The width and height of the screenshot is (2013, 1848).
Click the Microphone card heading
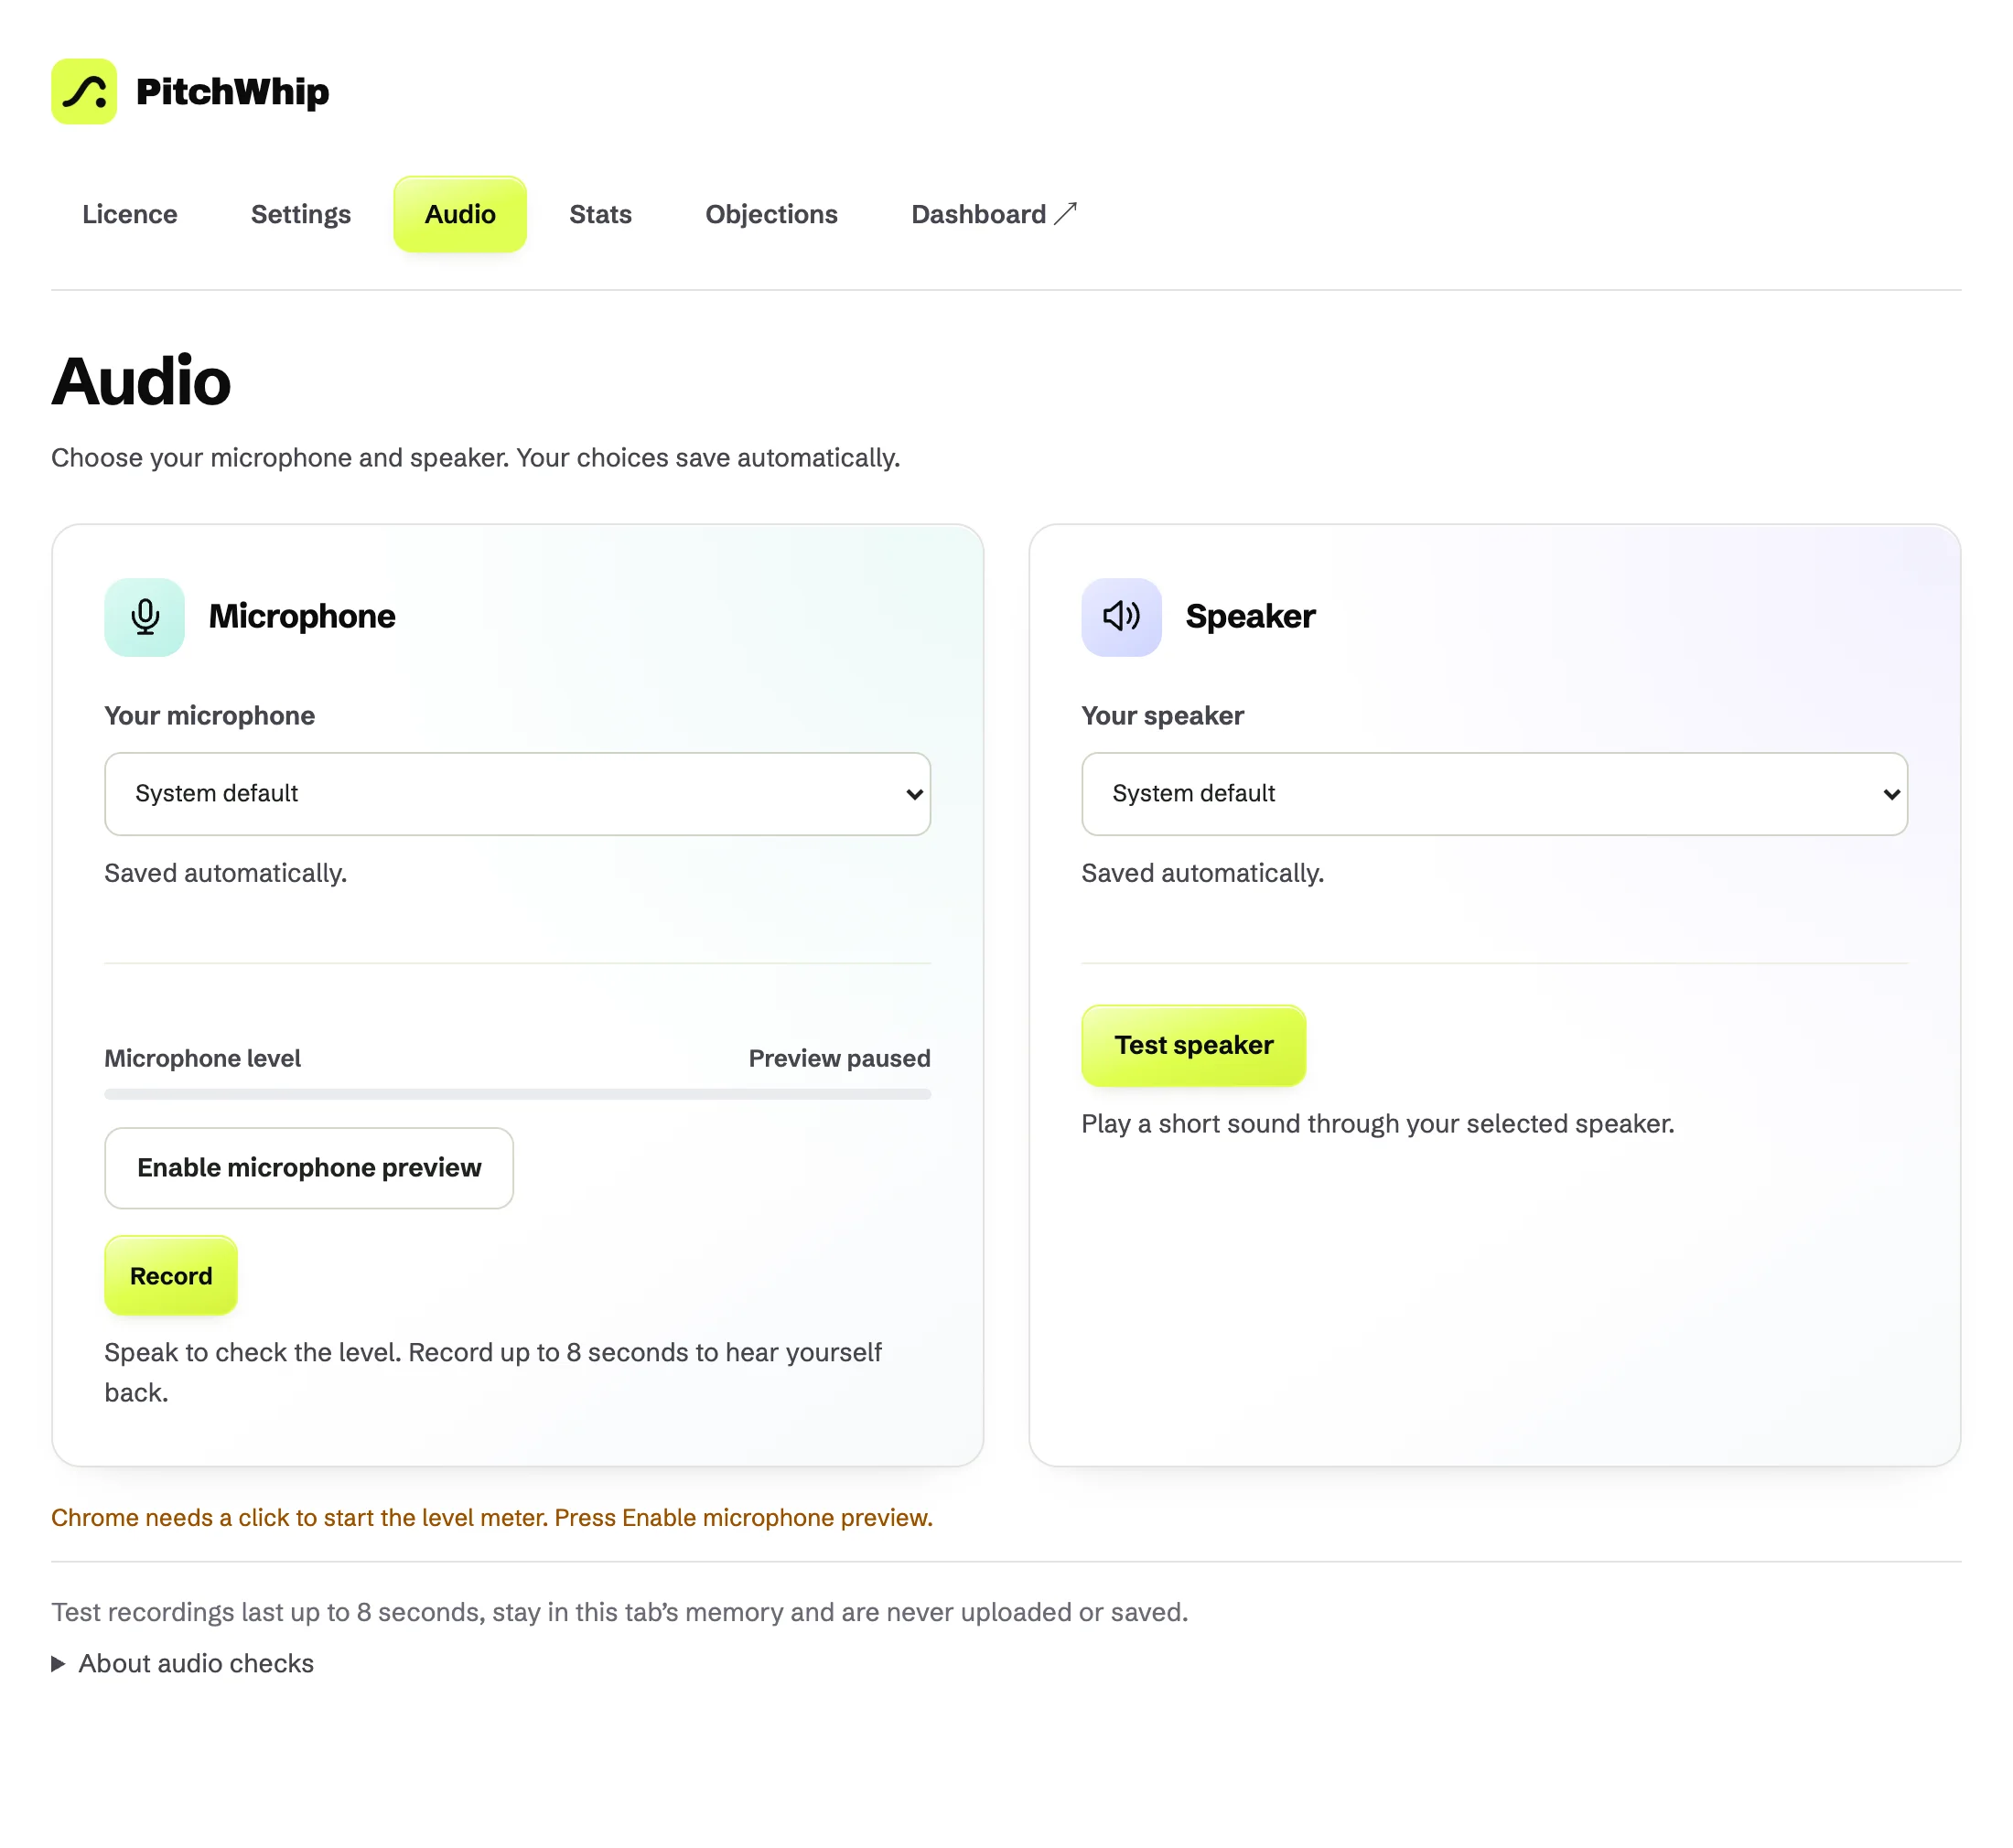[x=302, y=617]
